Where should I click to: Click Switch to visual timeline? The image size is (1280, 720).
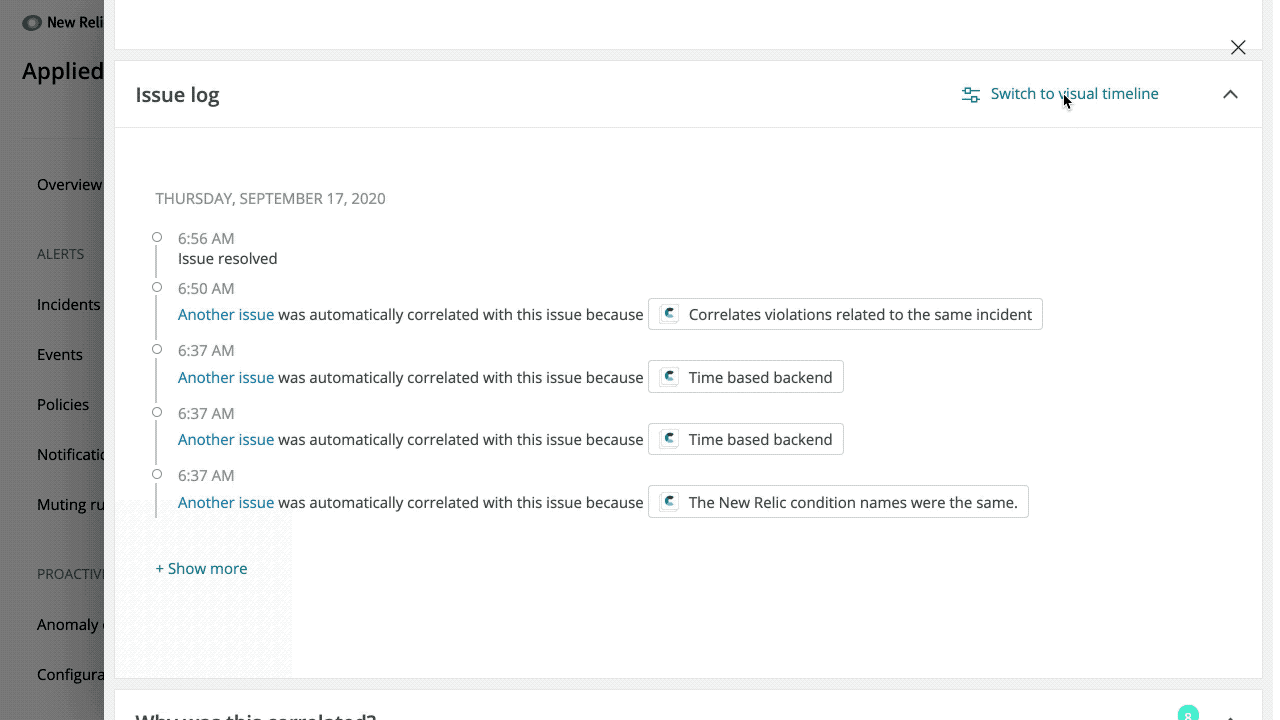click(1074, 93)
